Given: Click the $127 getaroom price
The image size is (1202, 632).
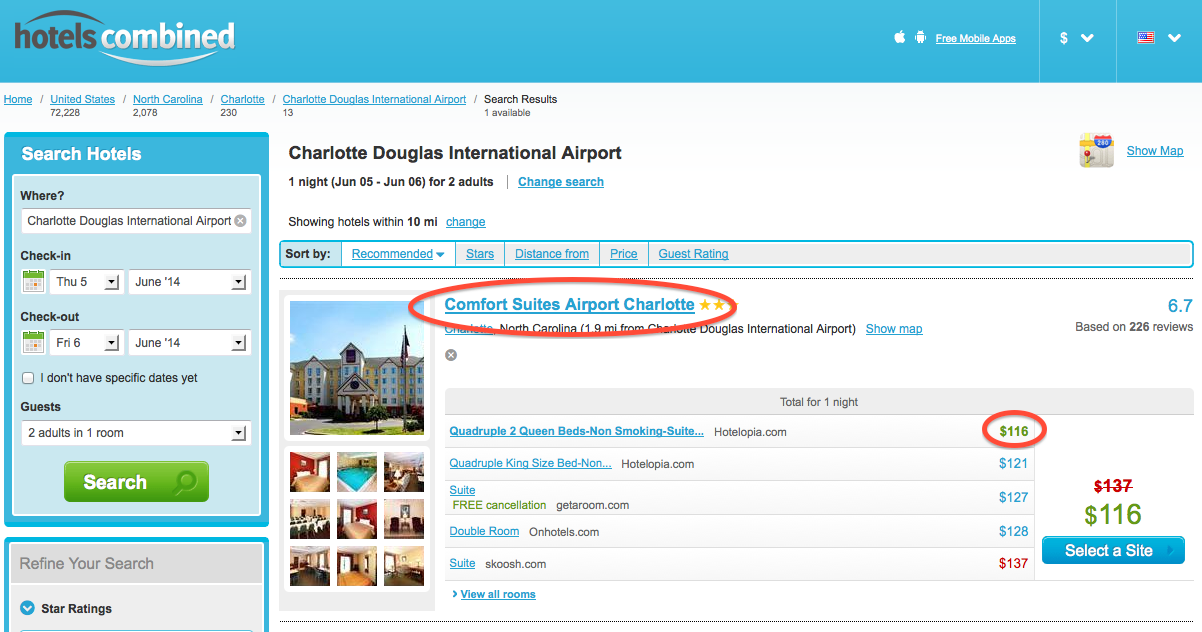Looking at the screenshot, I should (1014, 497).
